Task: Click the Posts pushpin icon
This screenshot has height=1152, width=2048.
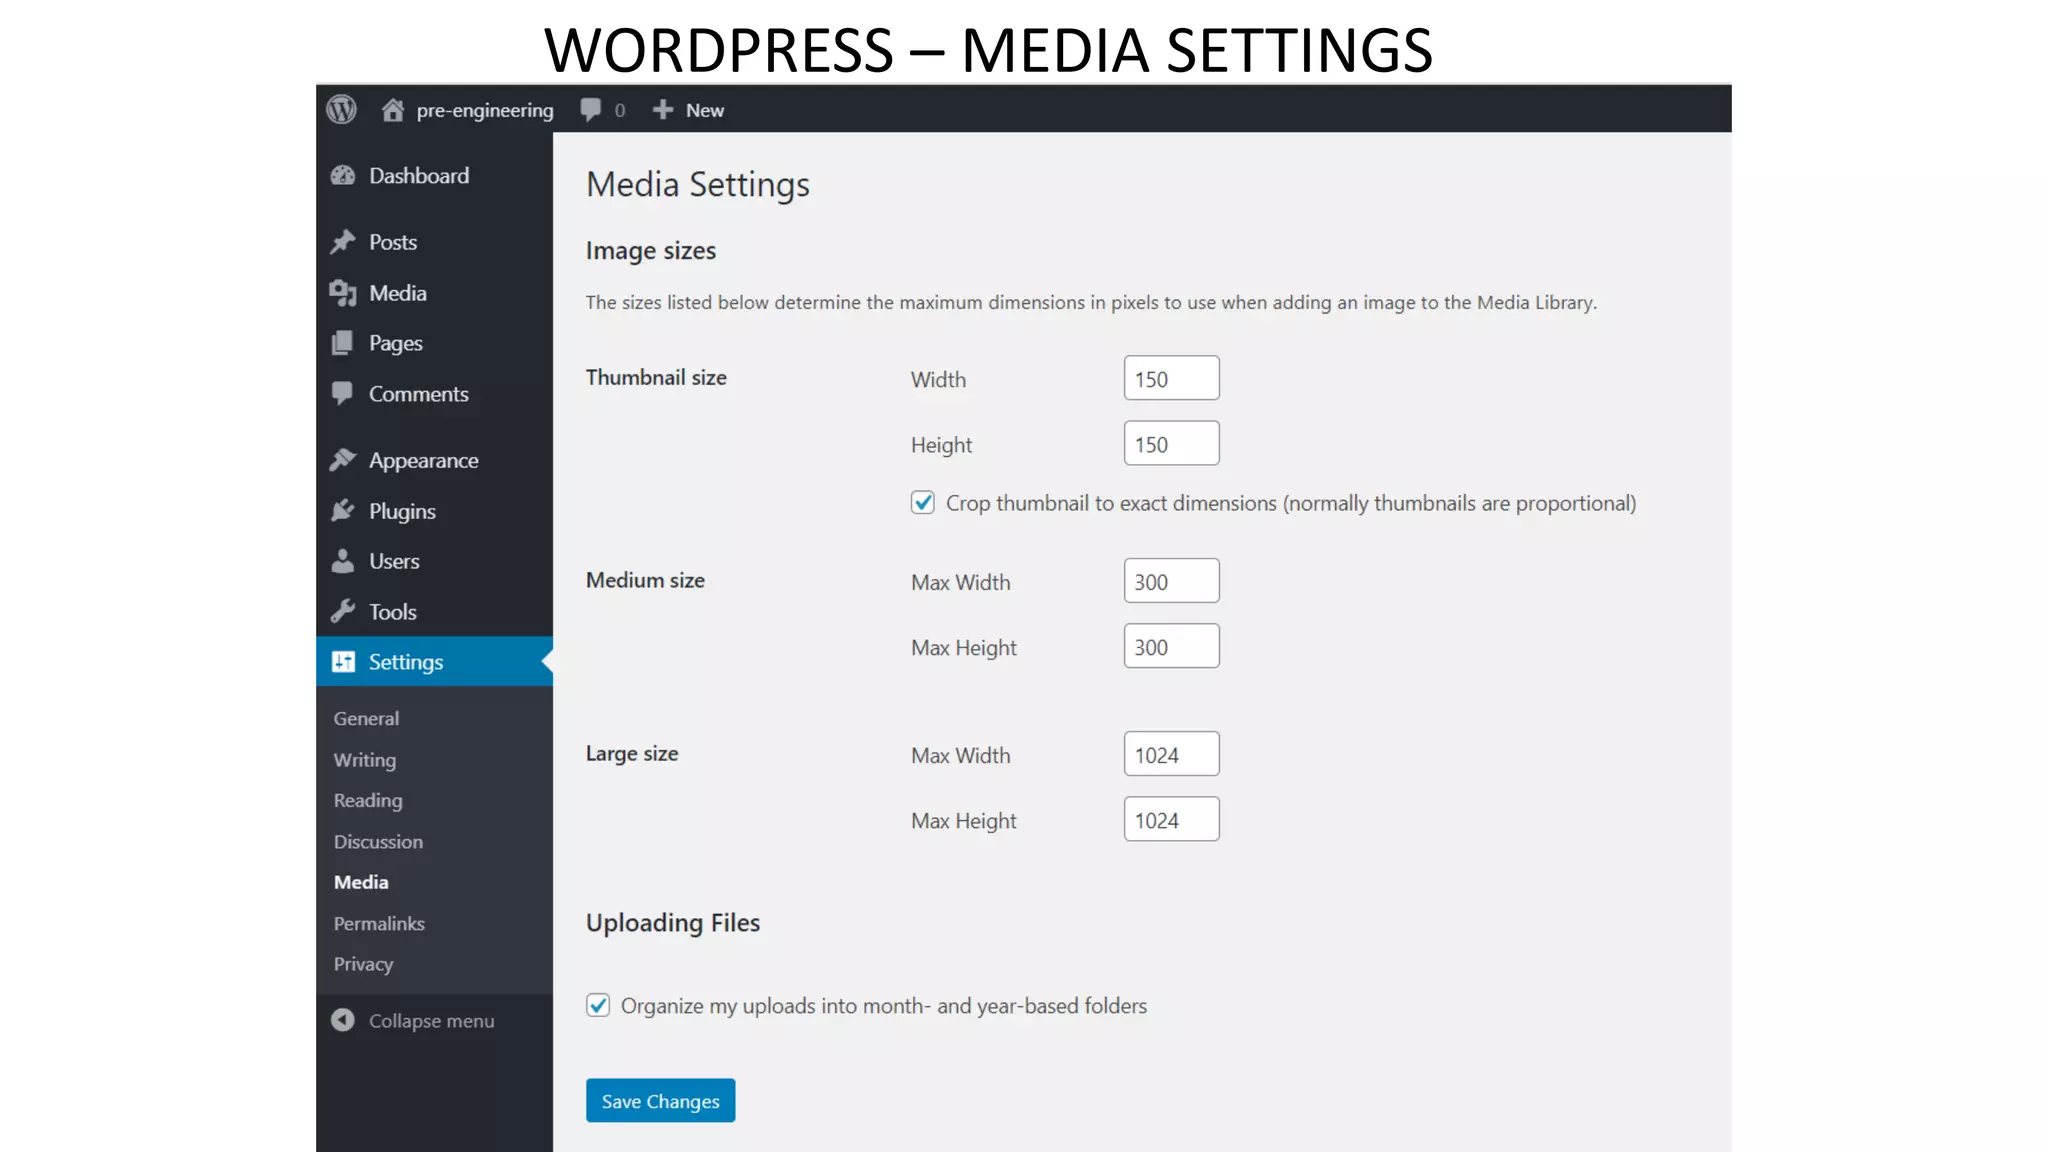Action: pos(343,241)
